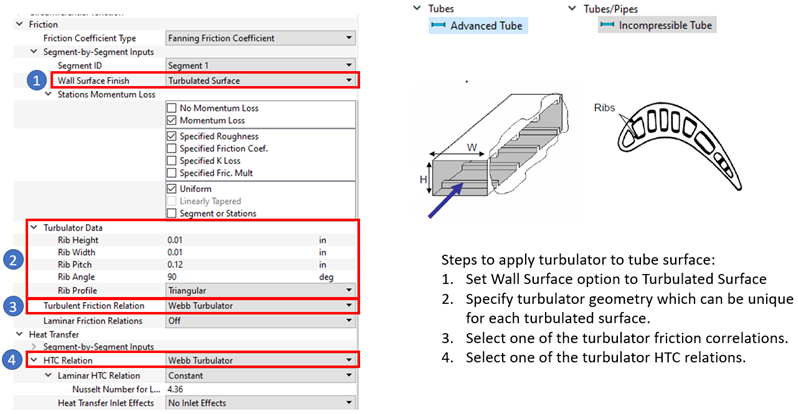Open the Wall Surface Finish dropdown
Screen dimensions: 798x414
pos(348,79)
